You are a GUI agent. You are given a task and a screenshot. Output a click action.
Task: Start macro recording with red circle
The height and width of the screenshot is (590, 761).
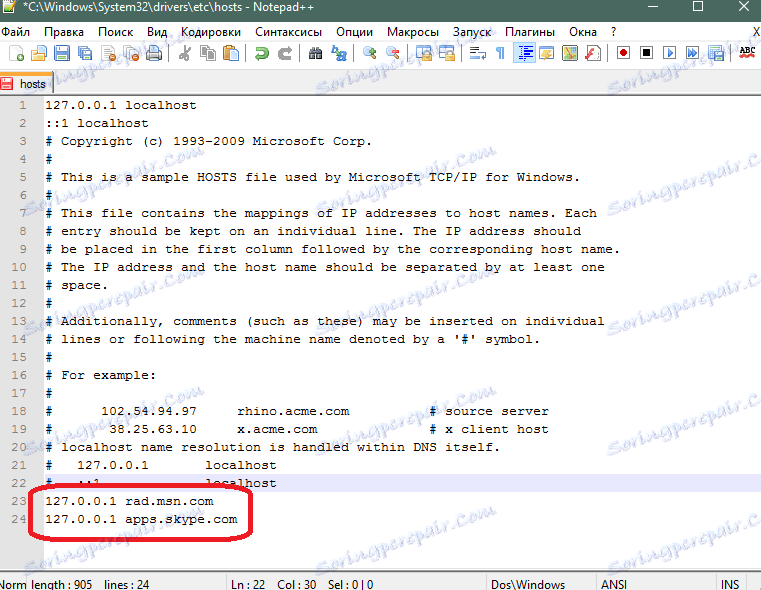(623, 53)
